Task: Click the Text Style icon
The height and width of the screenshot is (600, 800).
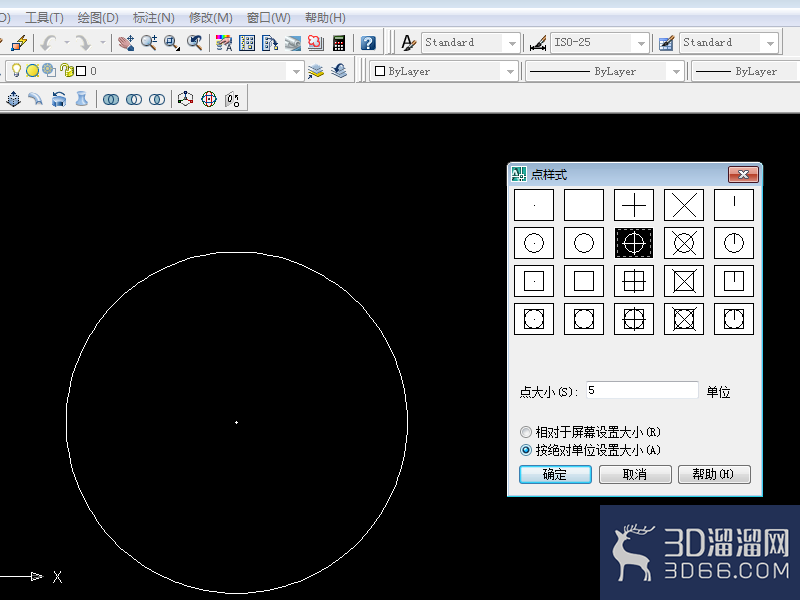Action: 408,42
